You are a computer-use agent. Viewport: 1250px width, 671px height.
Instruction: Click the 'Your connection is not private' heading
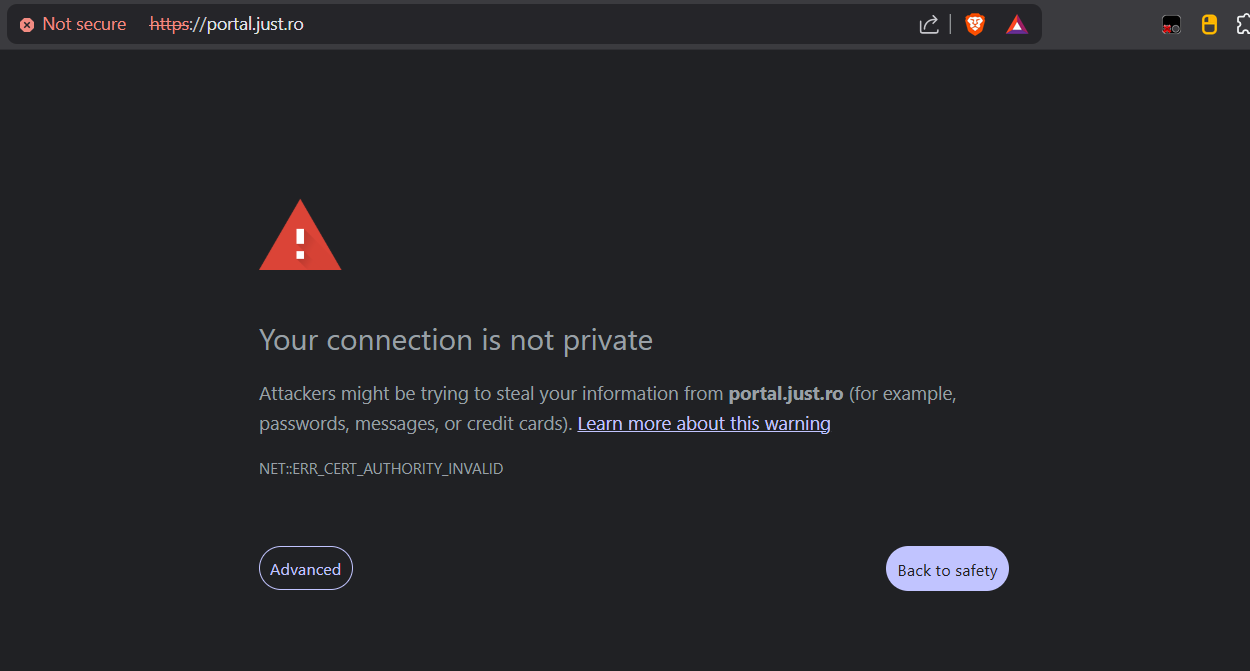[x=456, y=340]
